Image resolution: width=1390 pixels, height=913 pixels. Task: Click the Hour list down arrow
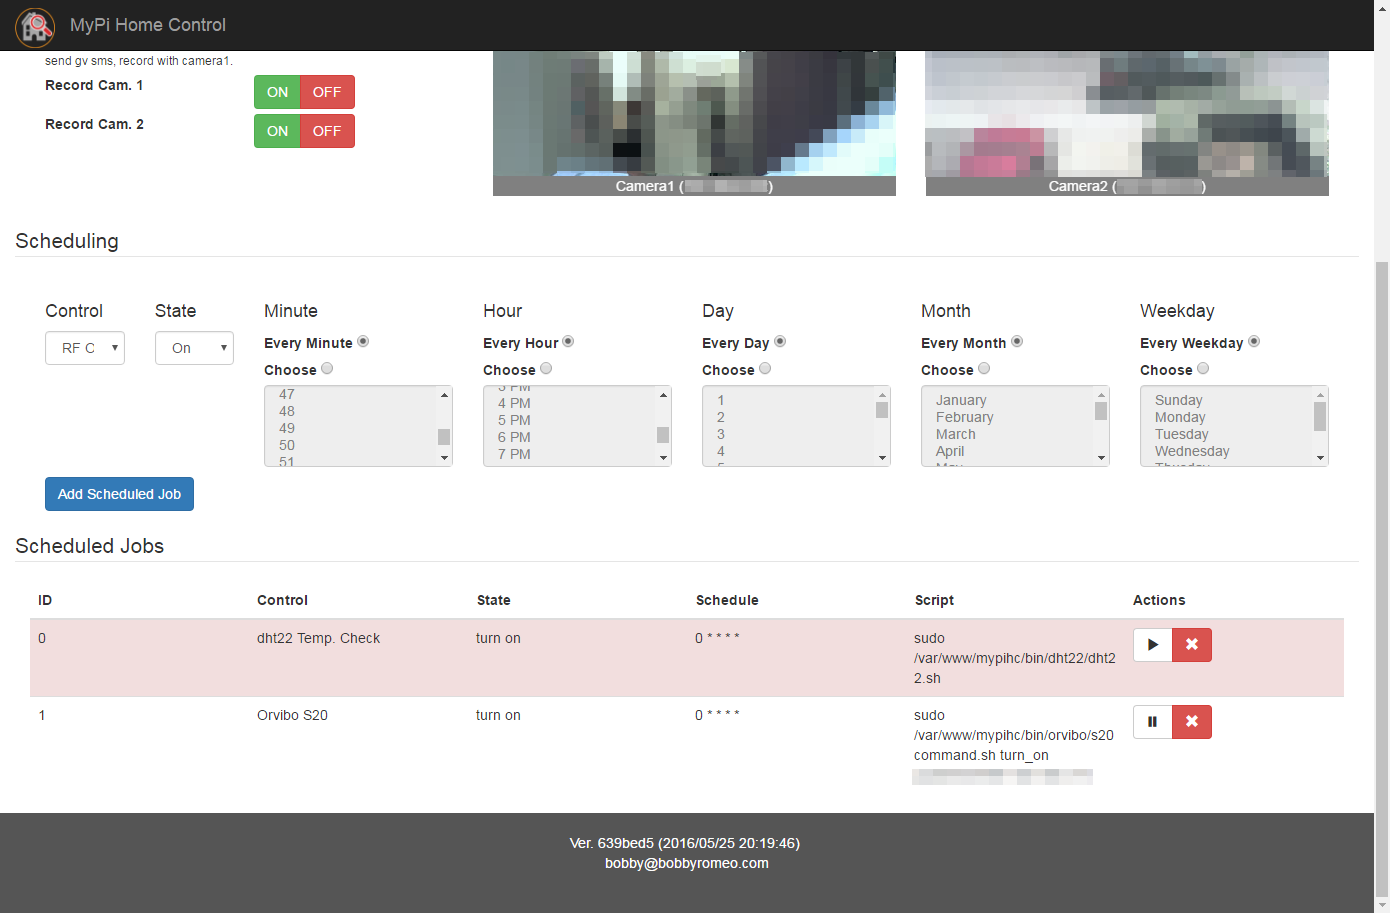tap(663, 458)
